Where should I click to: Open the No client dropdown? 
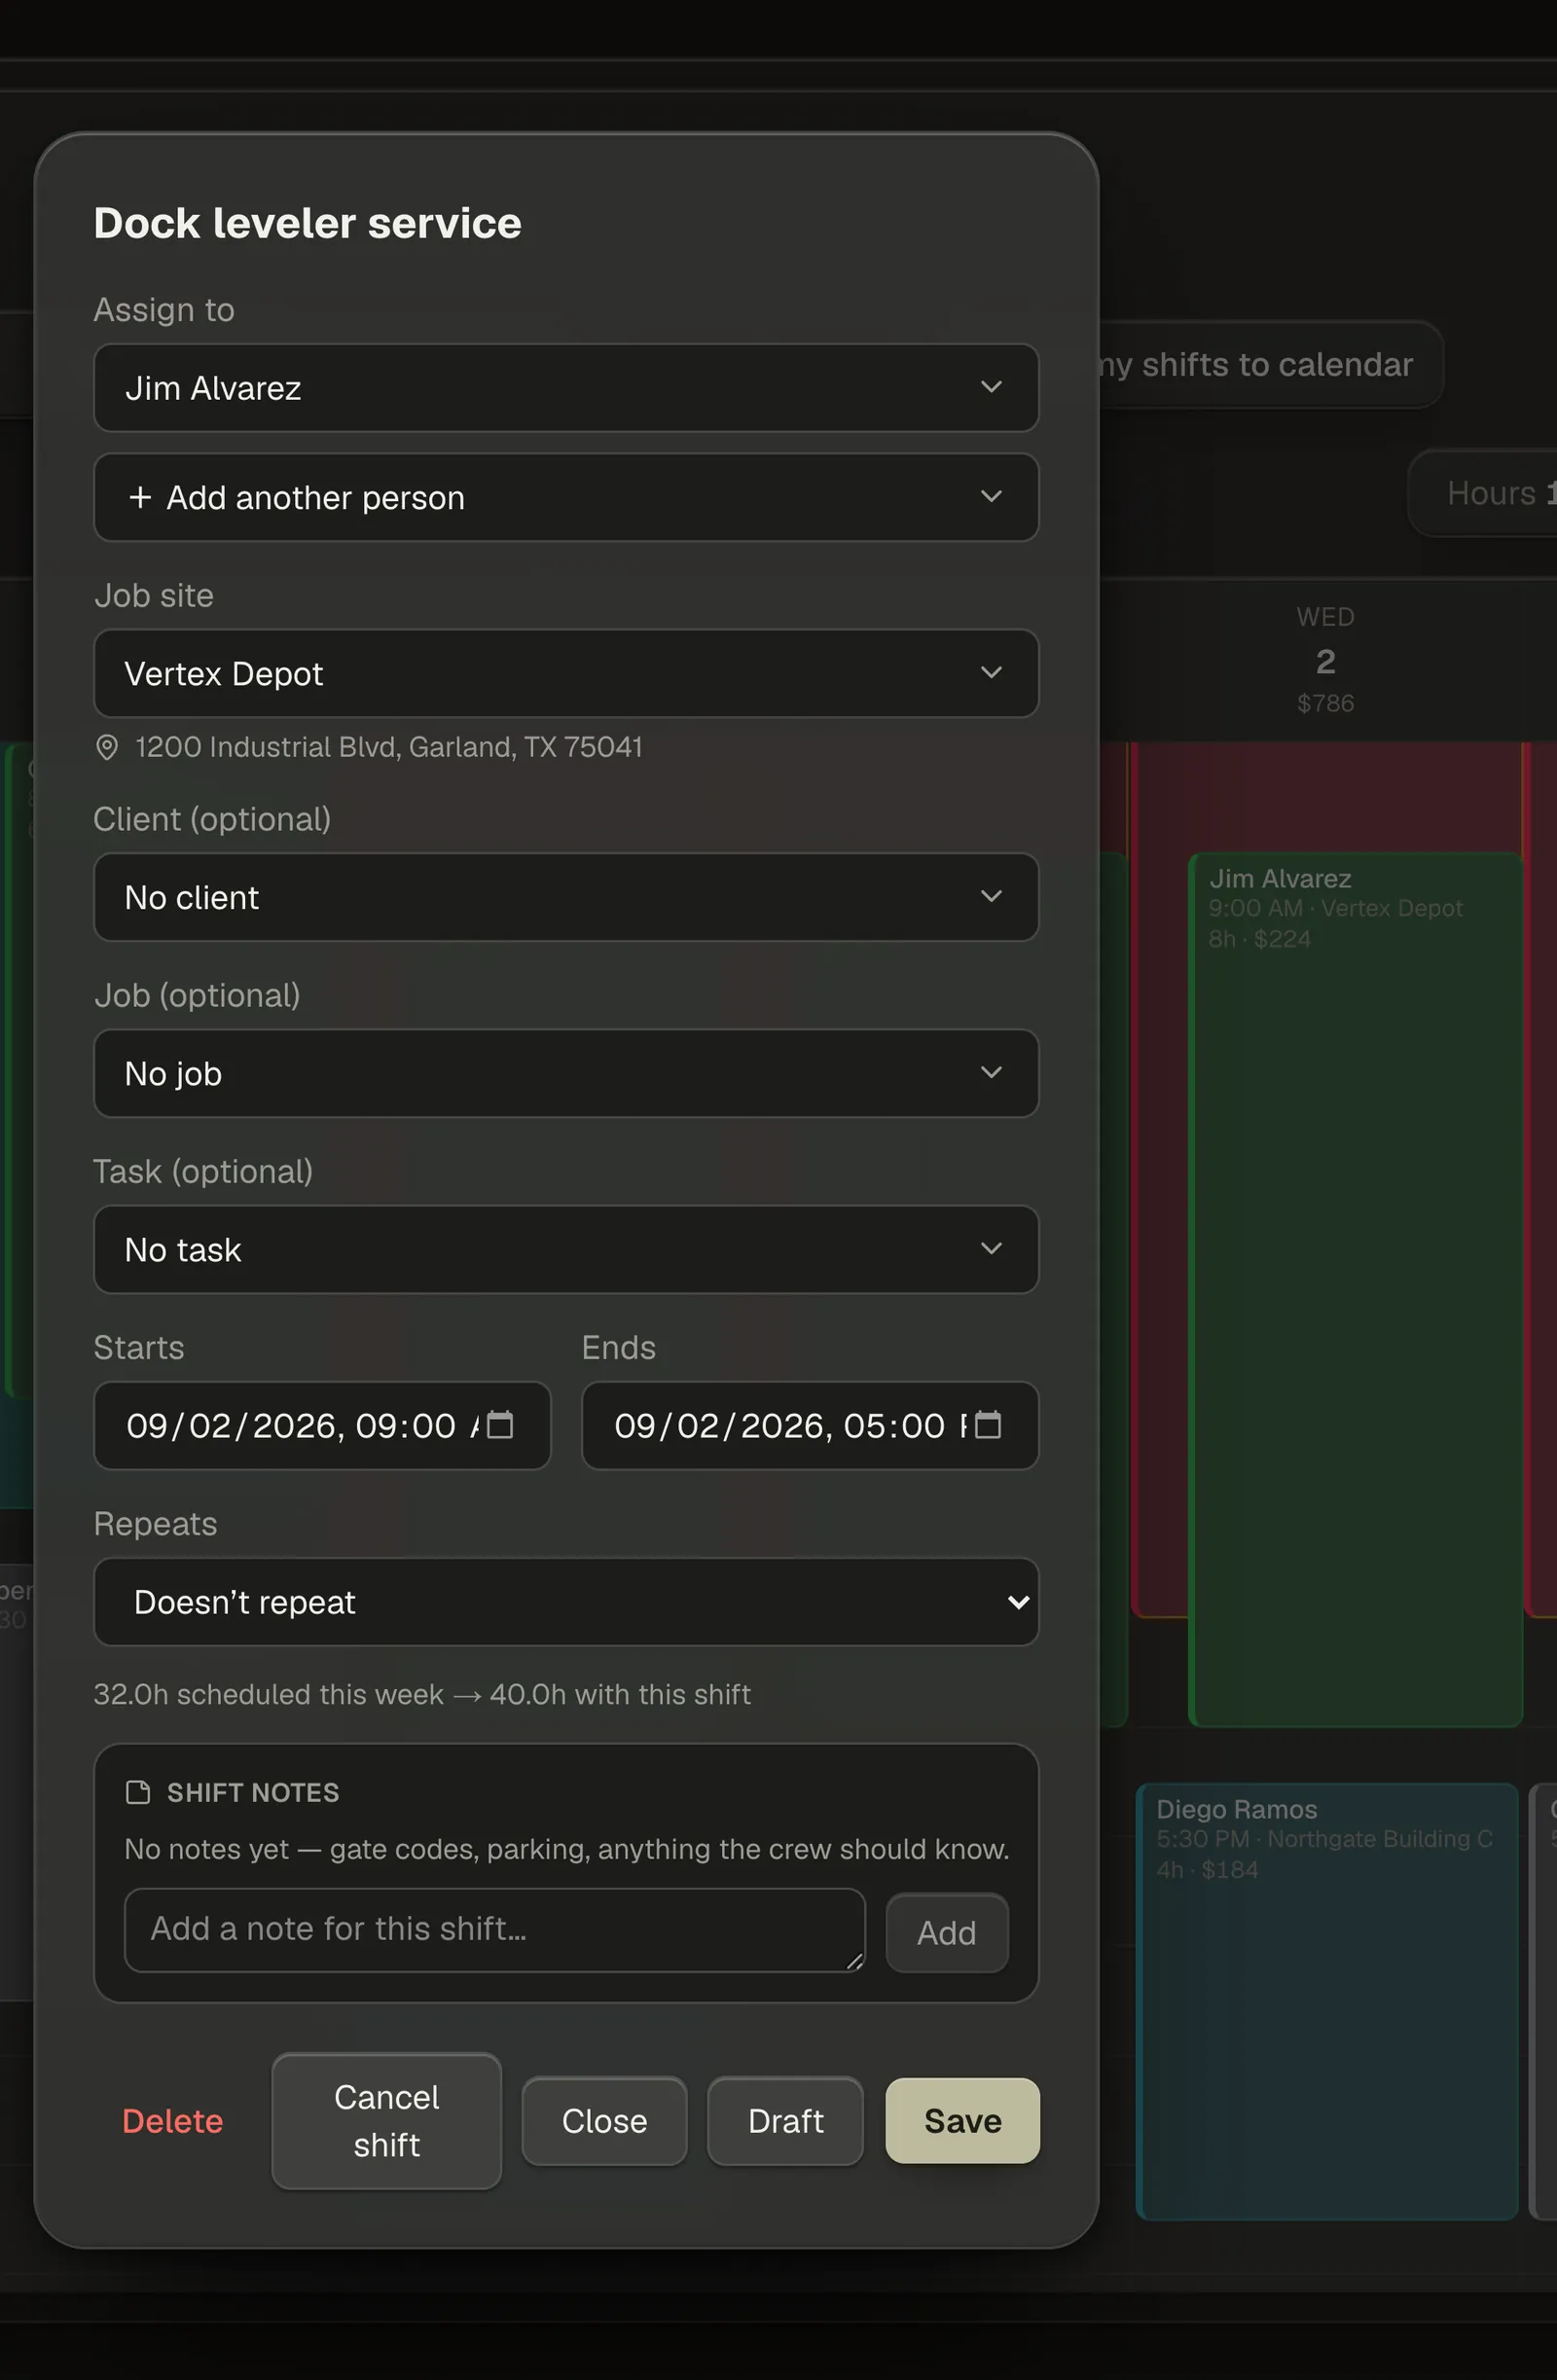click(566, 897)
